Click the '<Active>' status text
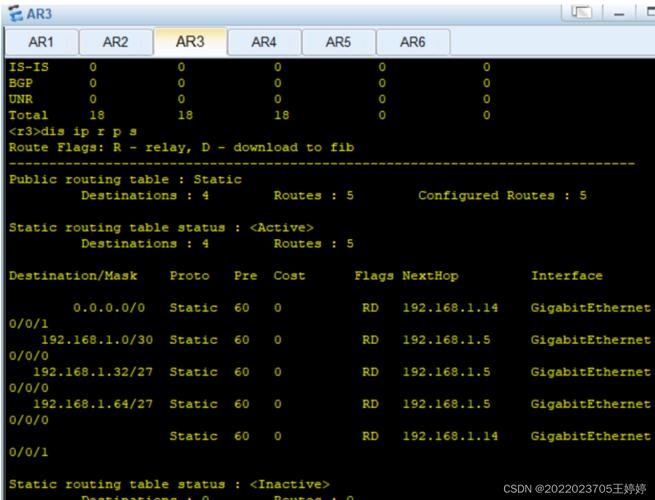The image size is (655, 500). [x=282, y=228]
